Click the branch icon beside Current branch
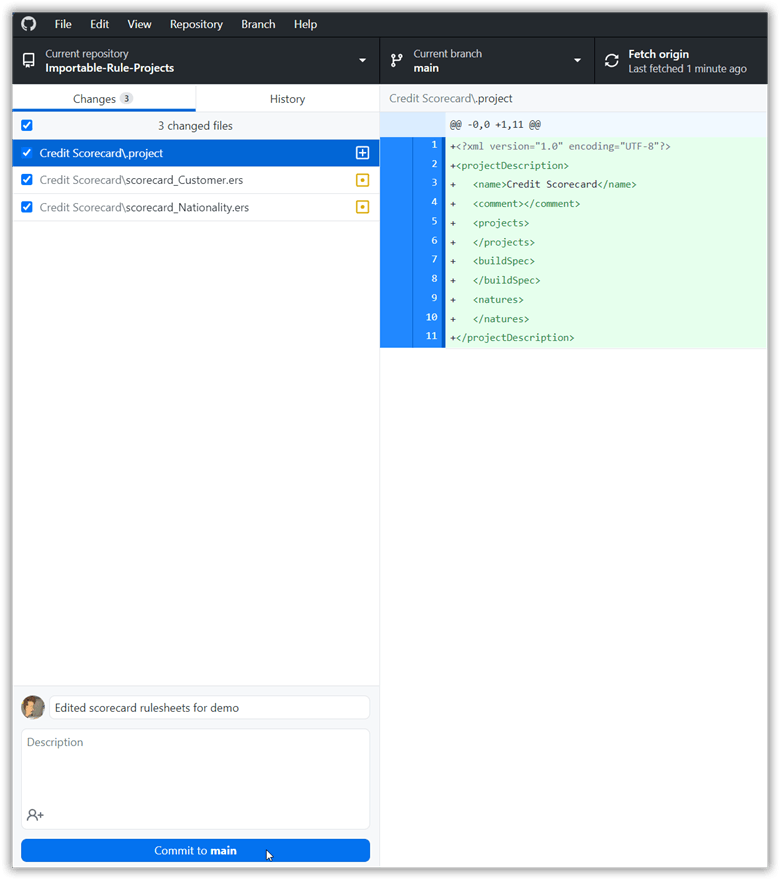This screenshot has width=780, height=880. 397,61
